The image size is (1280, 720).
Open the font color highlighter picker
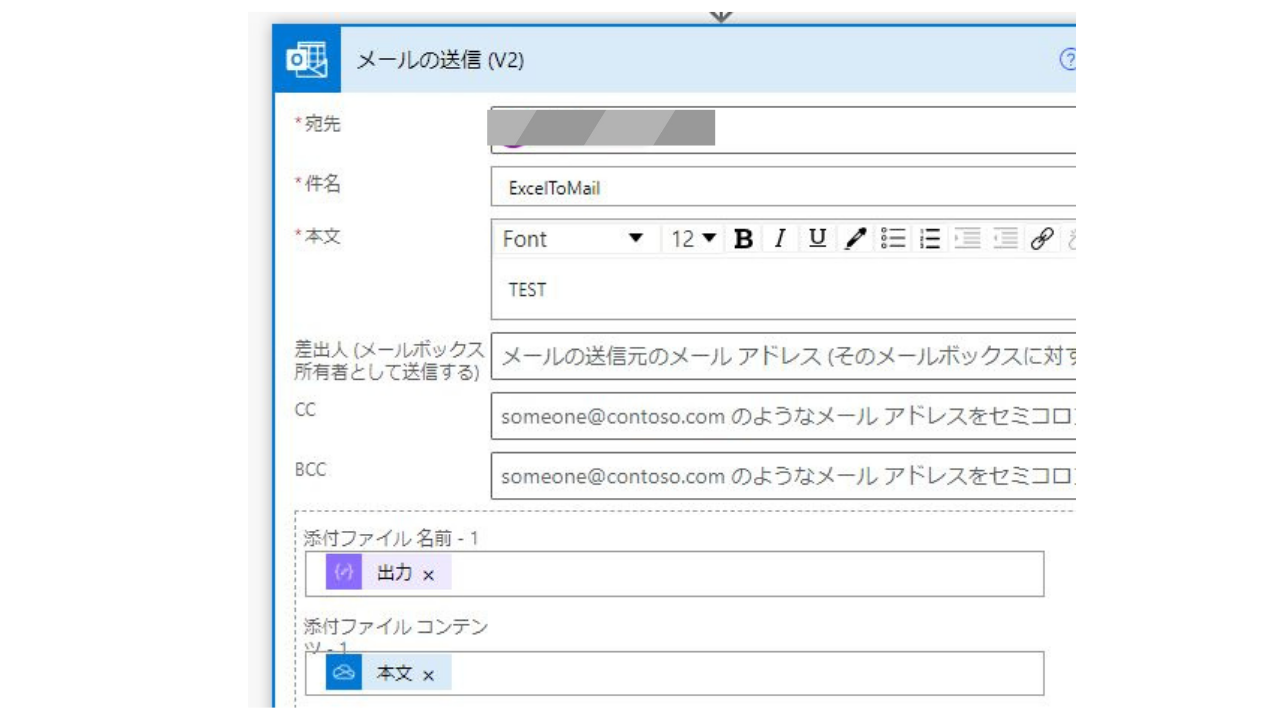[x=855, y=239]
